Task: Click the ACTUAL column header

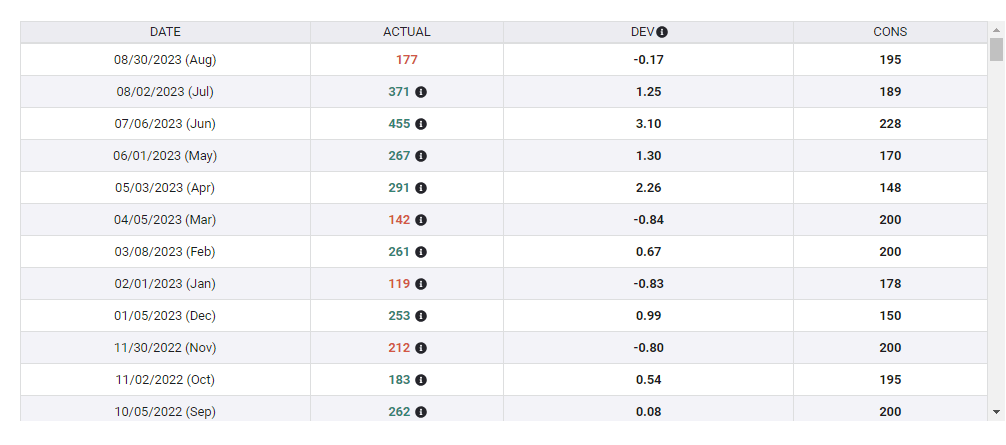Action: tap(407, 32)
